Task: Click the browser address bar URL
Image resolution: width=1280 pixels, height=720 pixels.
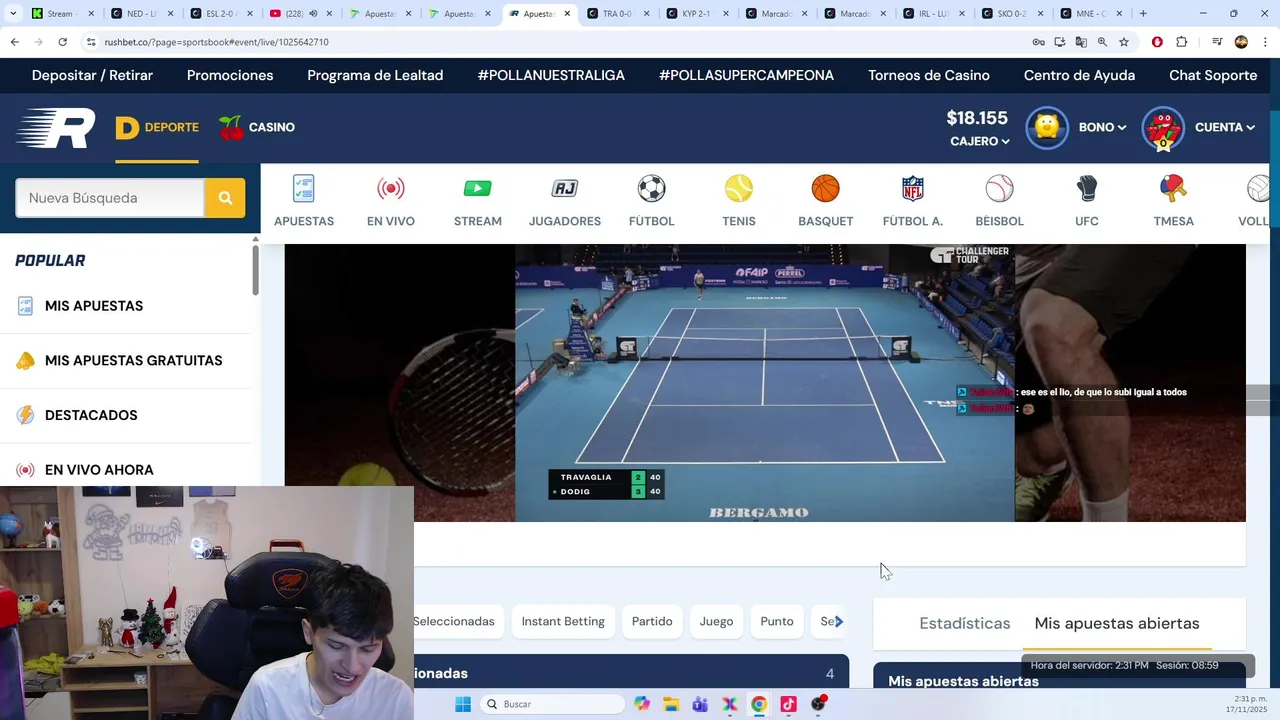Action: tap(216, 42)
